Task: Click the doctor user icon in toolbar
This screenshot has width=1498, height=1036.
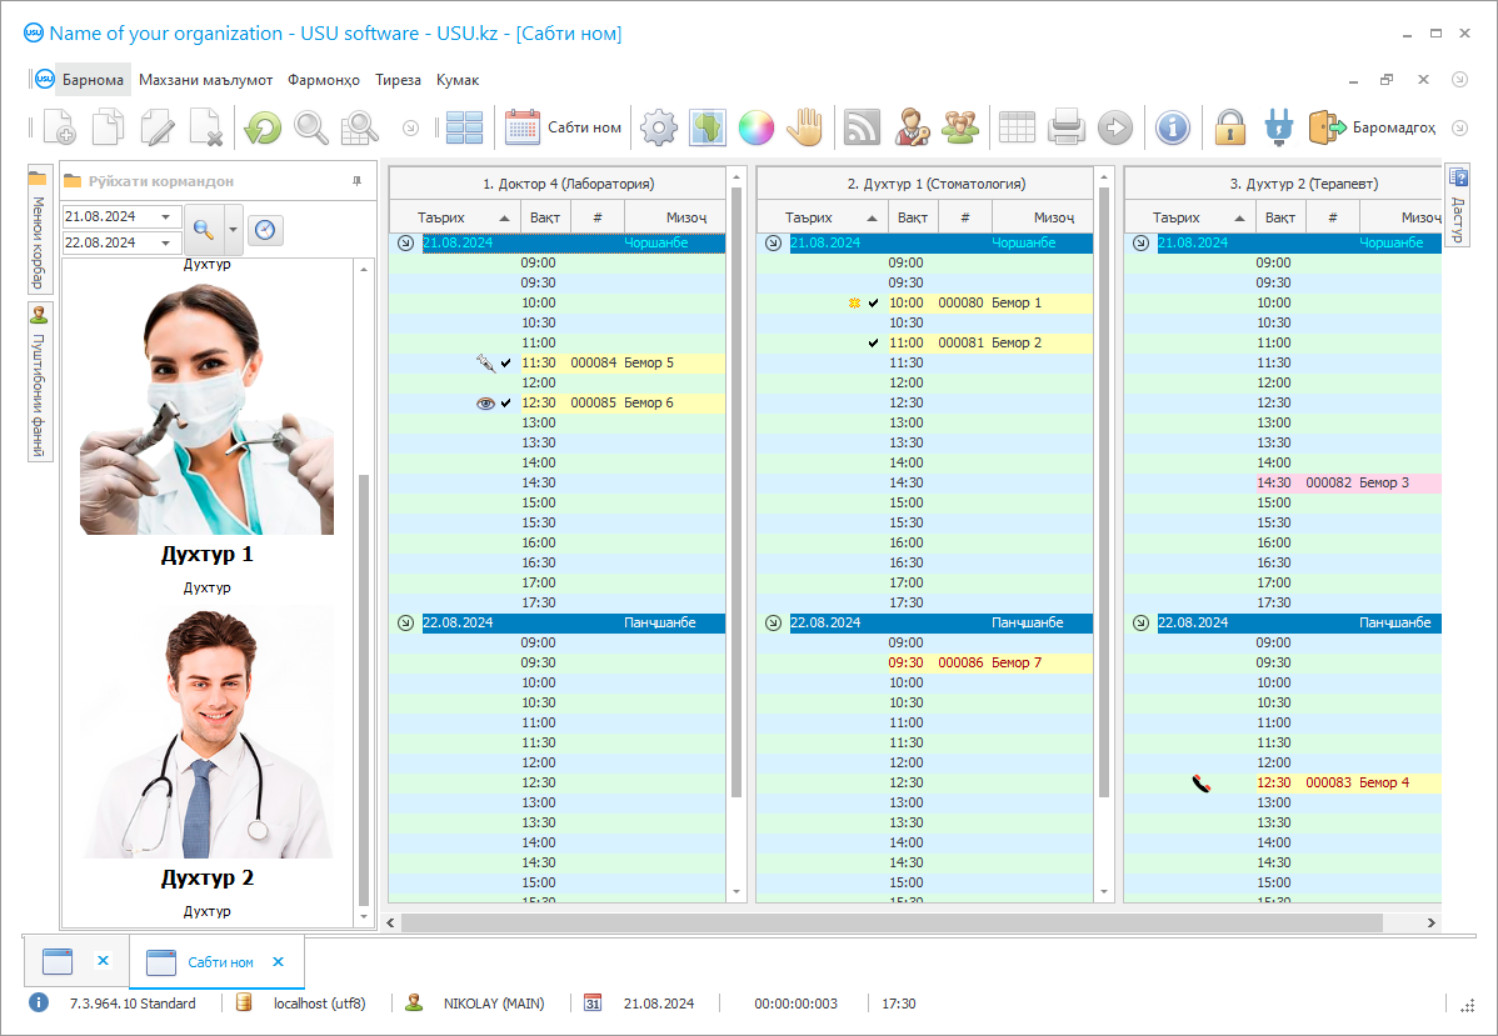Action: tap(911, 127)
